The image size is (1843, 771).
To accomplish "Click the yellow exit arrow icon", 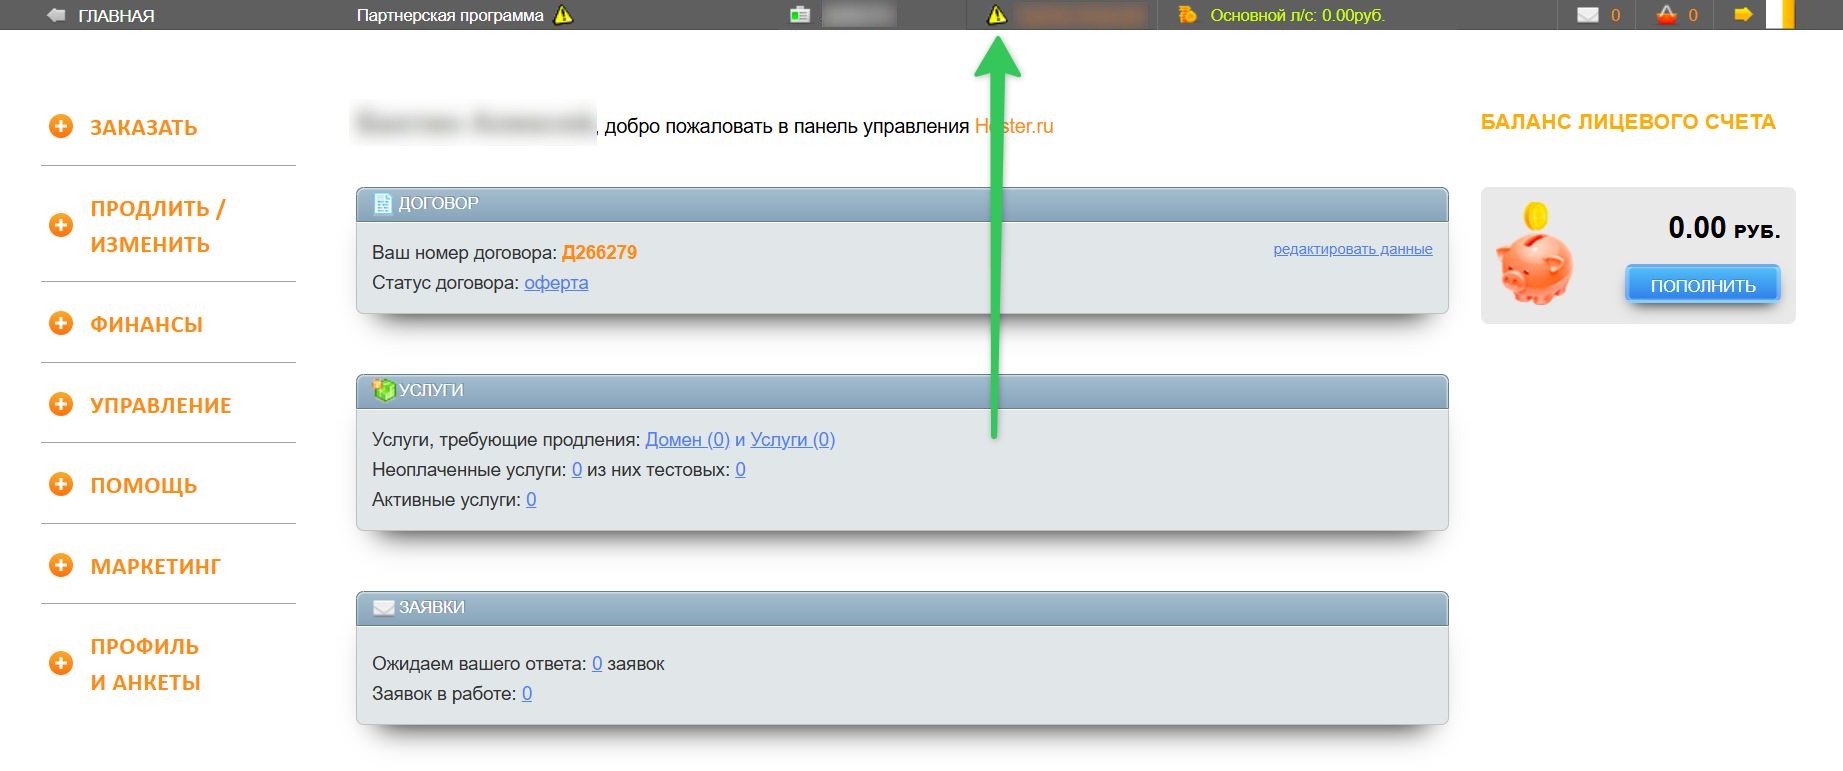I will [1744, 15].
